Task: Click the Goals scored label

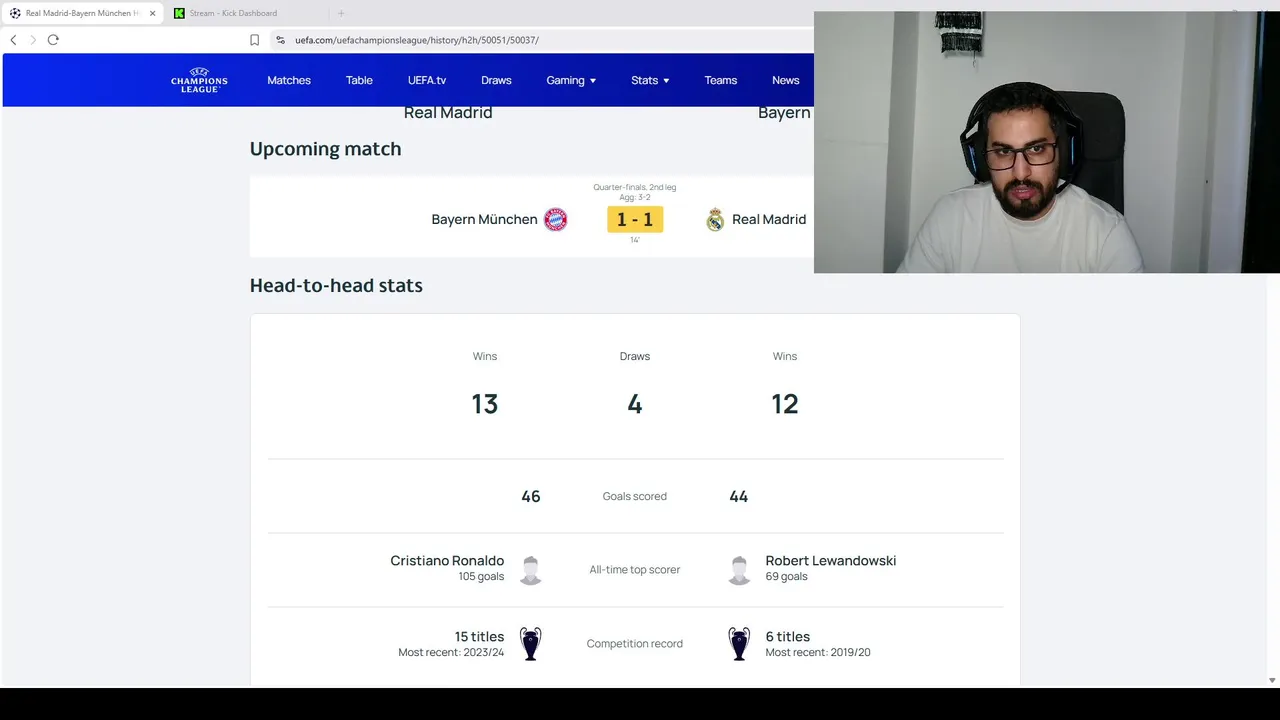Action: click(635, 497)
